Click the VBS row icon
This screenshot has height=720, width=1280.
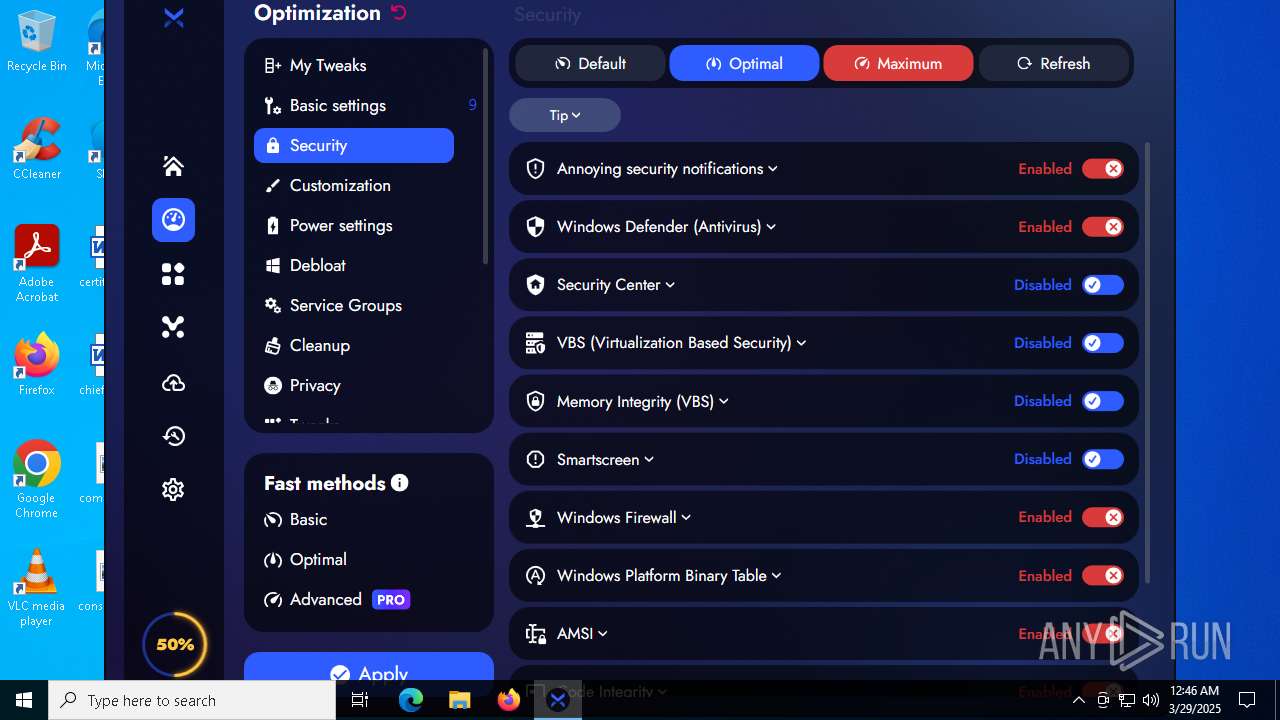[x=535, y=343]
